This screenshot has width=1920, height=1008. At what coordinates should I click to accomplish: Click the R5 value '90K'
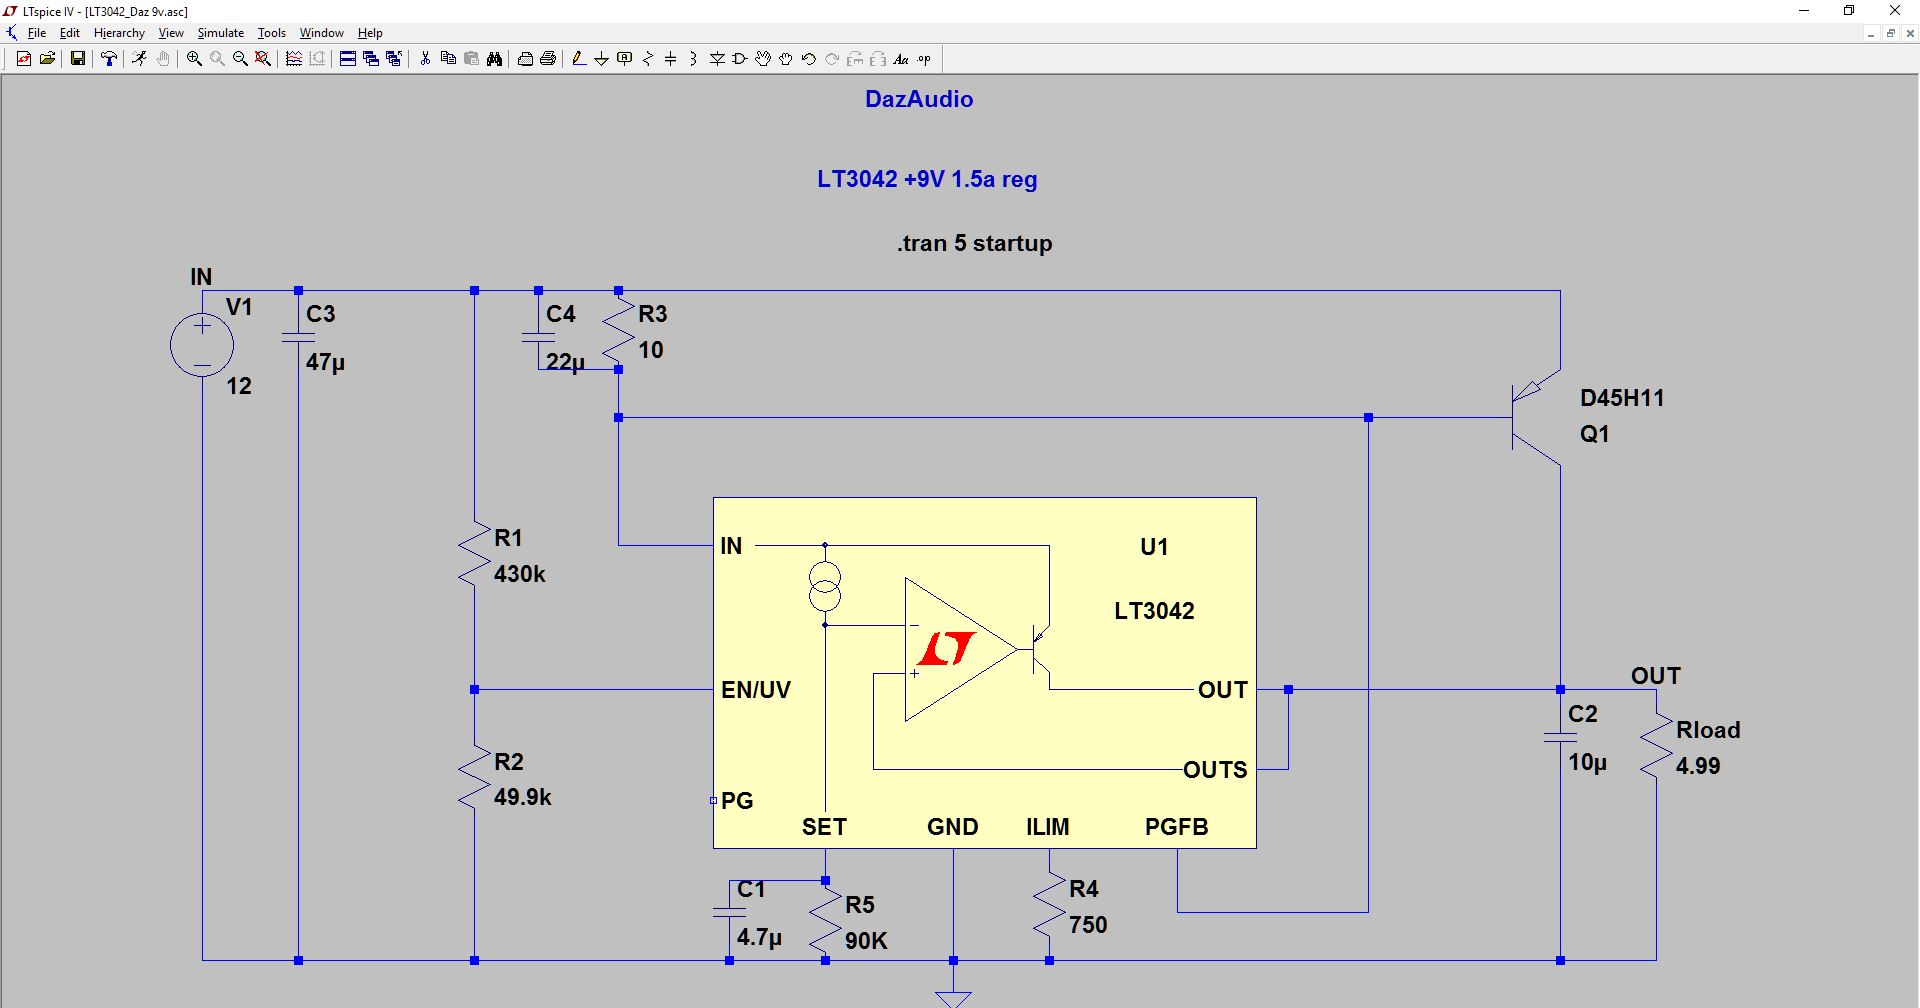(x=866, y=941)
